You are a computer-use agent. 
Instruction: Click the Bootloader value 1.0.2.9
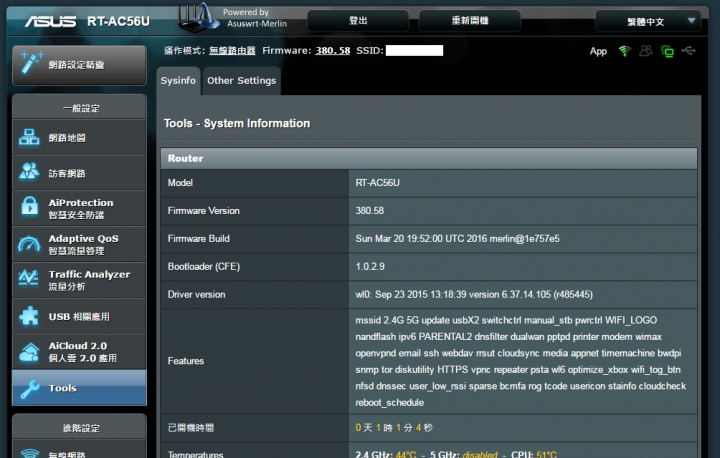370,266
